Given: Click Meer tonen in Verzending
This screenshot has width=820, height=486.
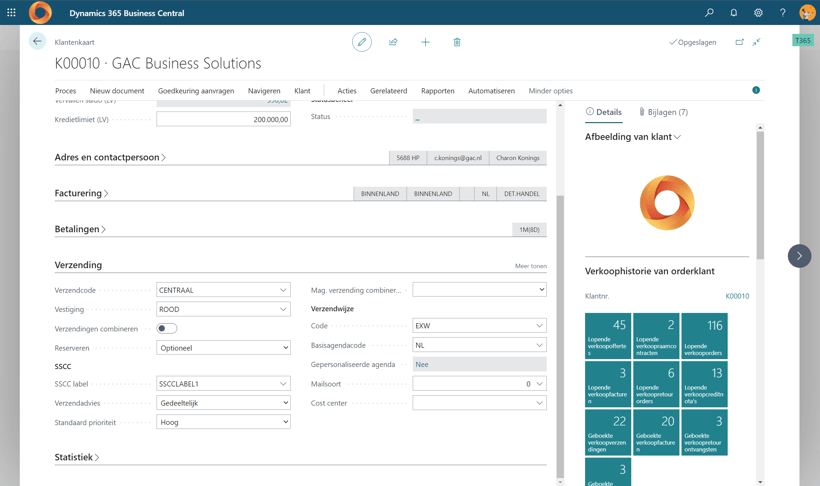Looking at the screenshot, I should [x=530, y=266].
